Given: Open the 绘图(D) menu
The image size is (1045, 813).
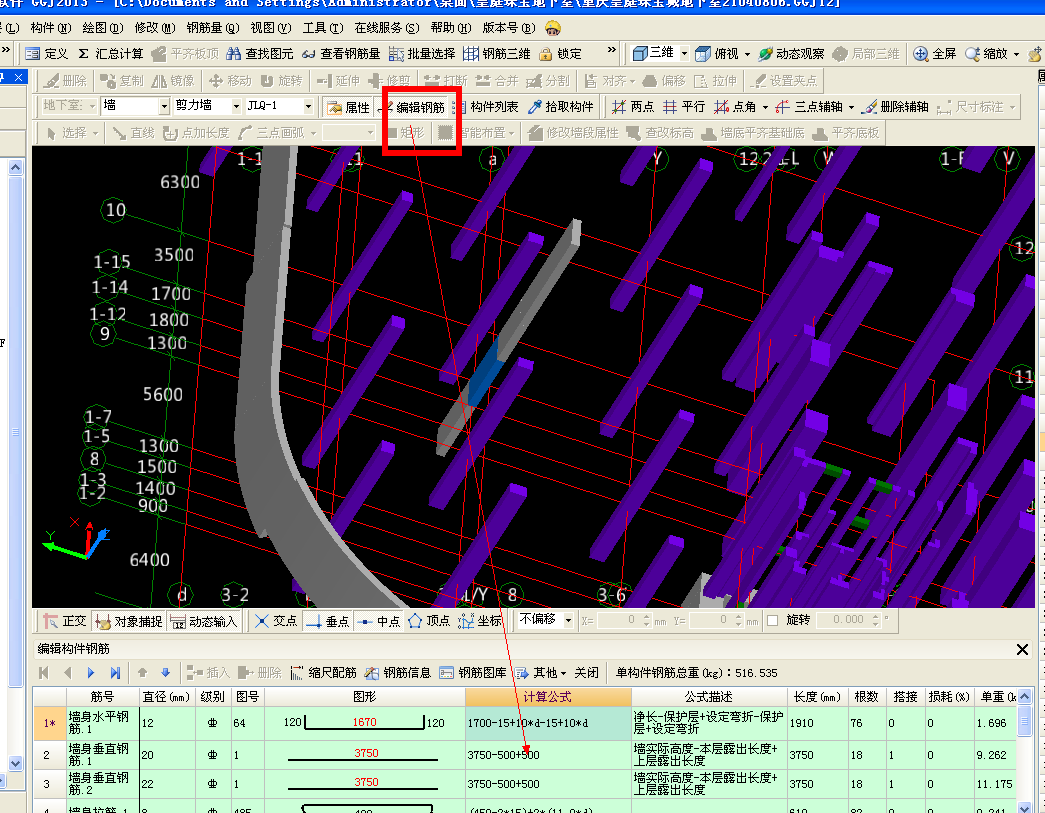Looking at the screenshot, I should (103, 28).
